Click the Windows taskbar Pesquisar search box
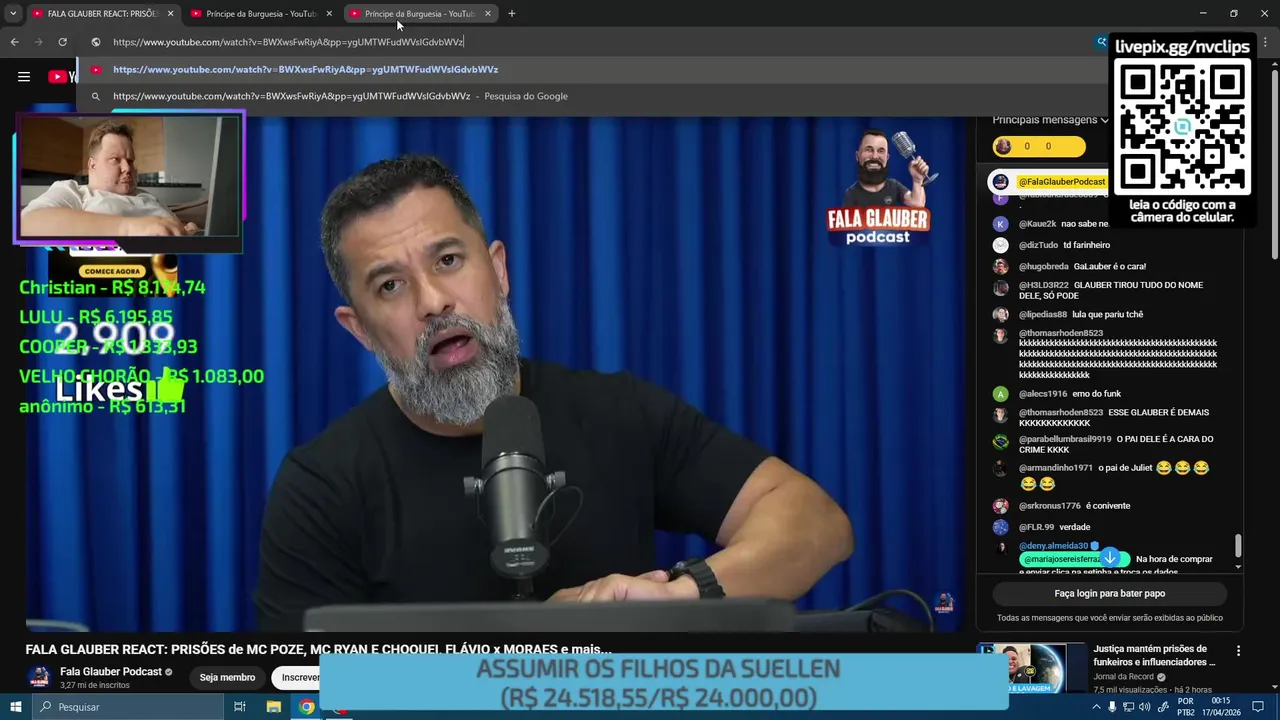The image size is (1280, 720). click(127, 707)
